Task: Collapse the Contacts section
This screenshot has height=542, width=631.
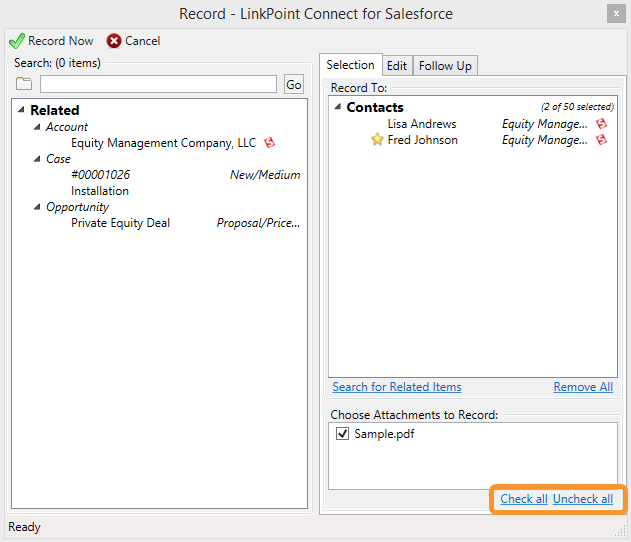Action: 338,107
